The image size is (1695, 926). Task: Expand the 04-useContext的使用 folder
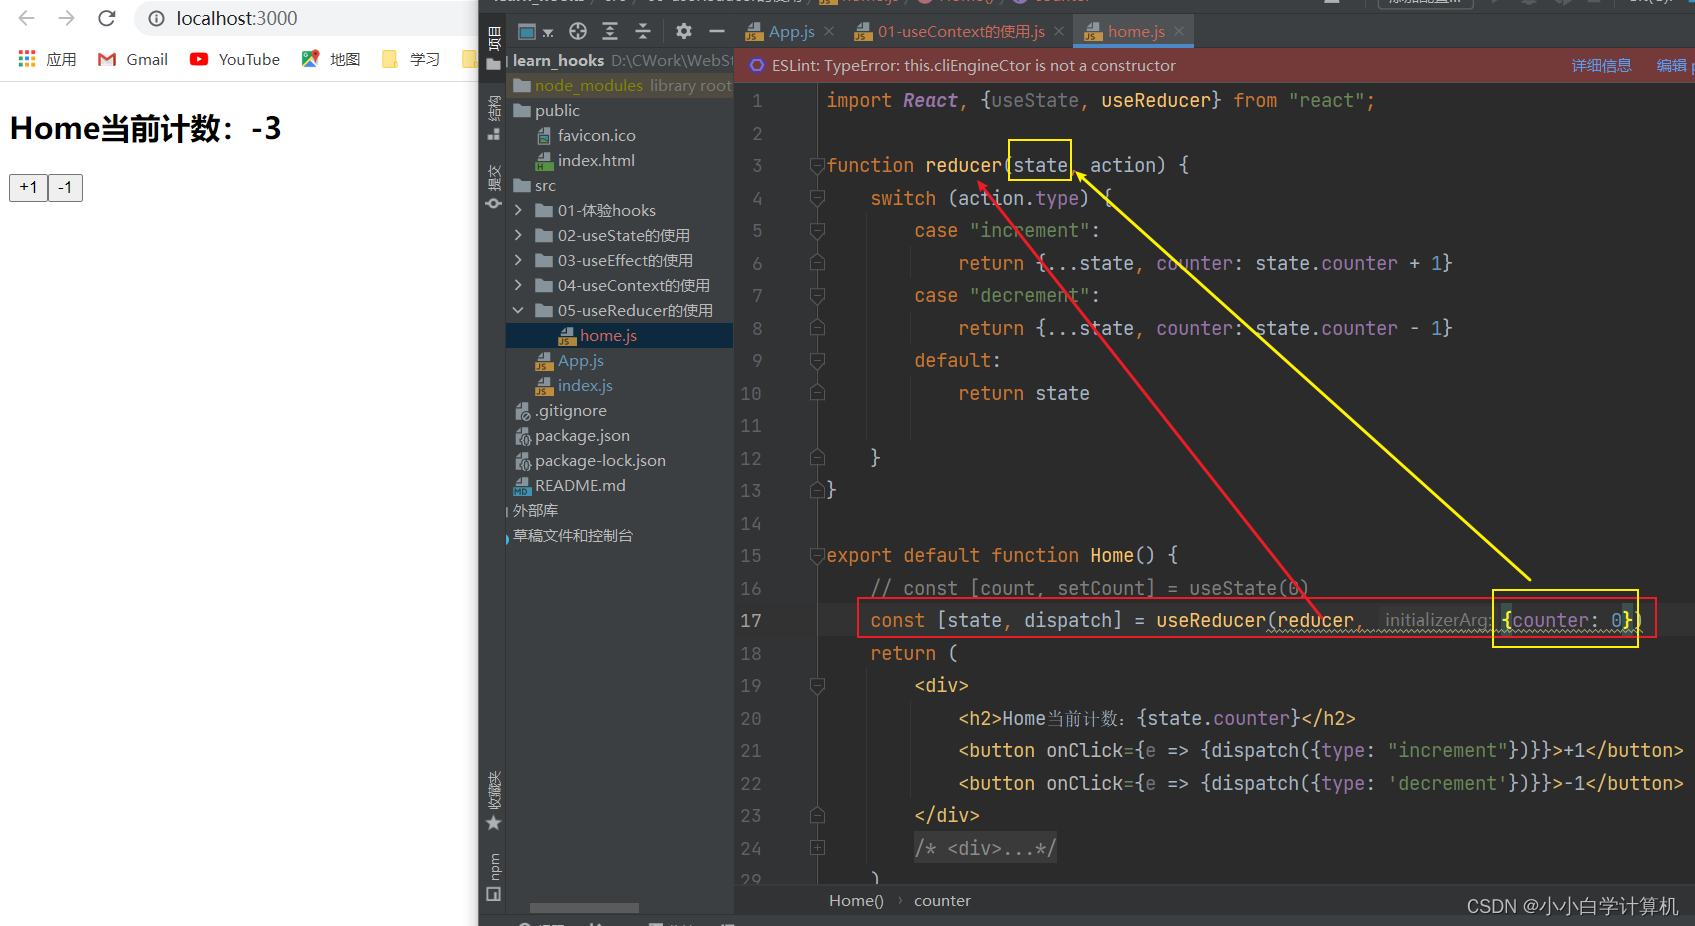click(x=518, y=285)
